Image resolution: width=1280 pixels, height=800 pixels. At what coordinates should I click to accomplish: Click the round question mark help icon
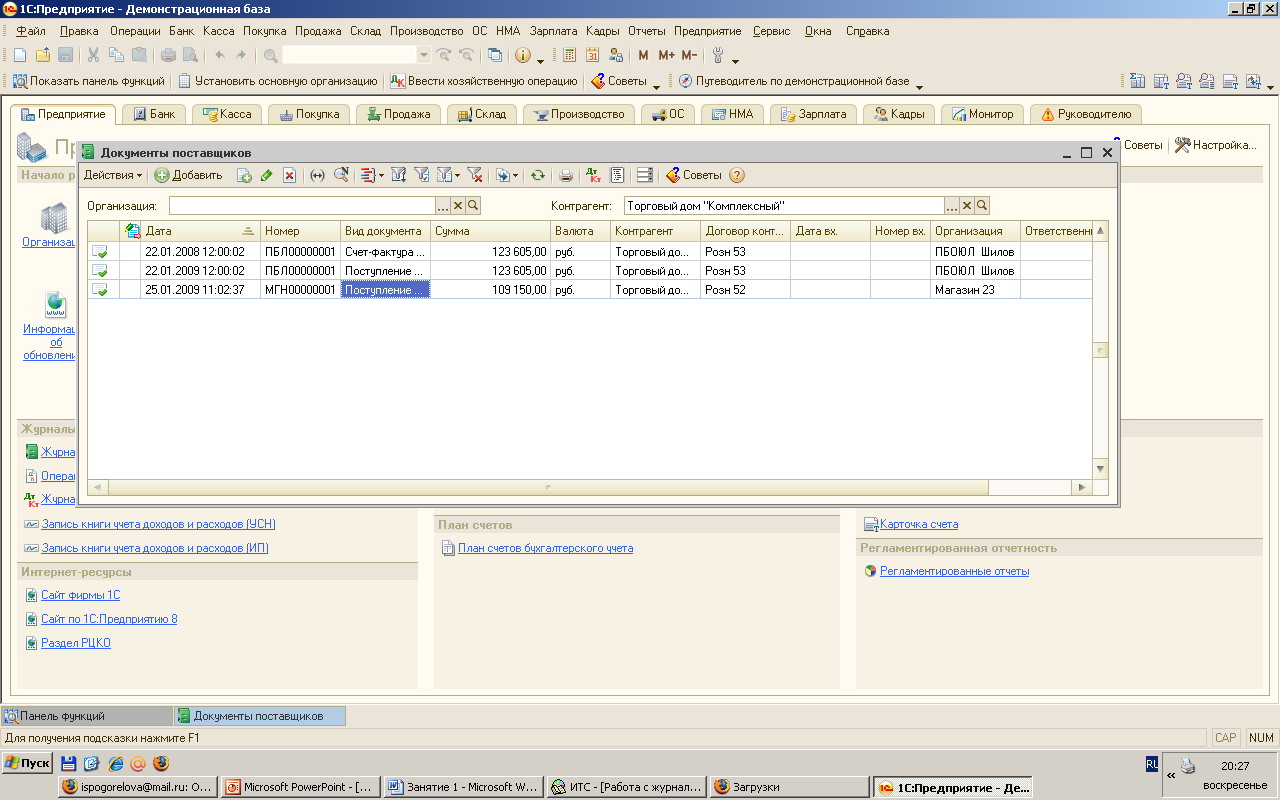[737, 175]
